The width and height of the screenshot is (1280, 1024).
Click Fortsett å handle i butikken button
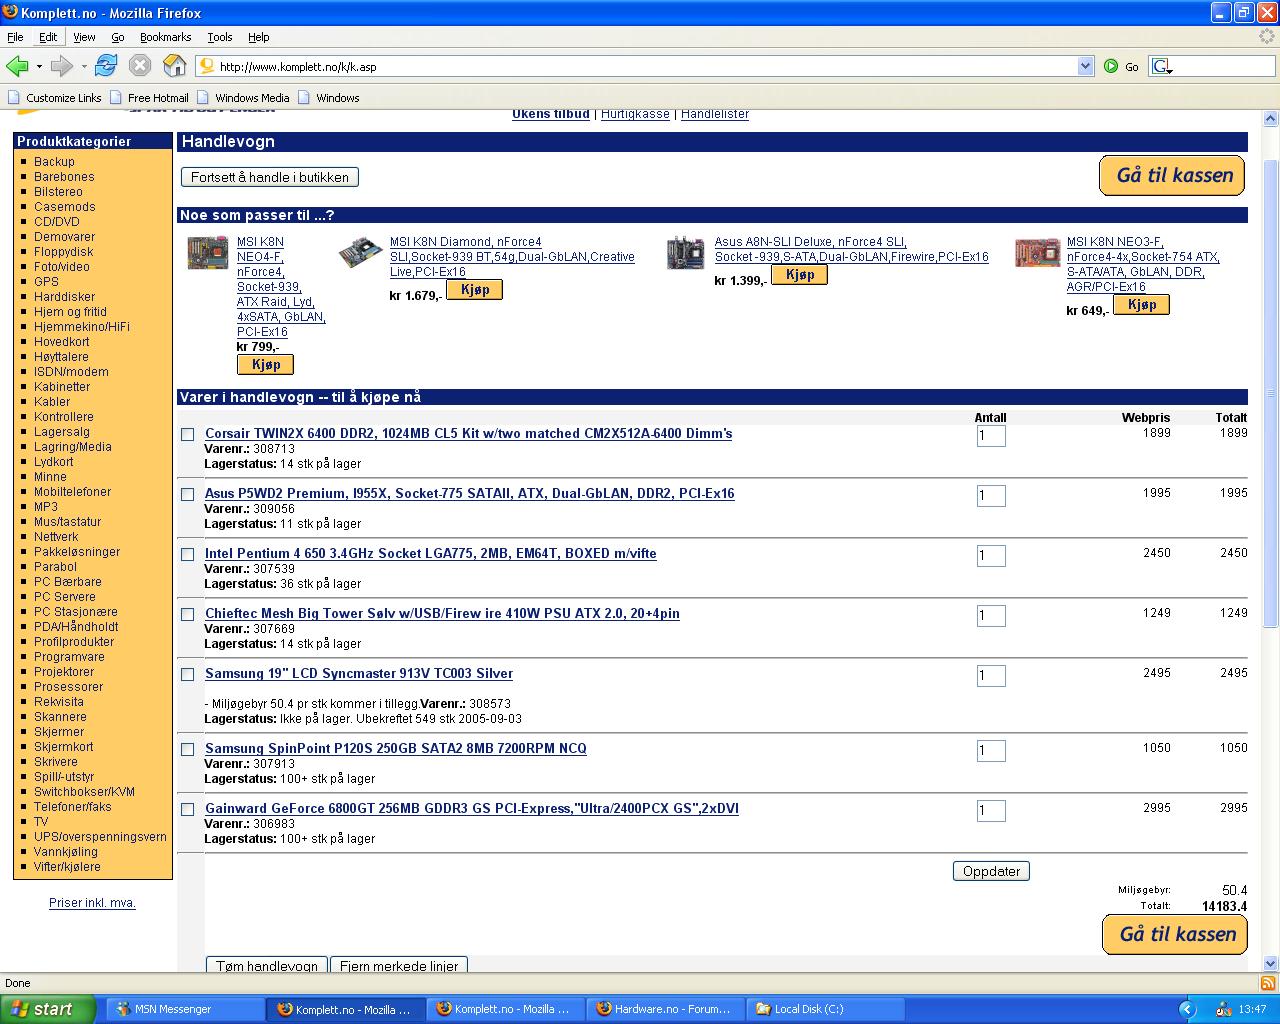pos(270,177)
